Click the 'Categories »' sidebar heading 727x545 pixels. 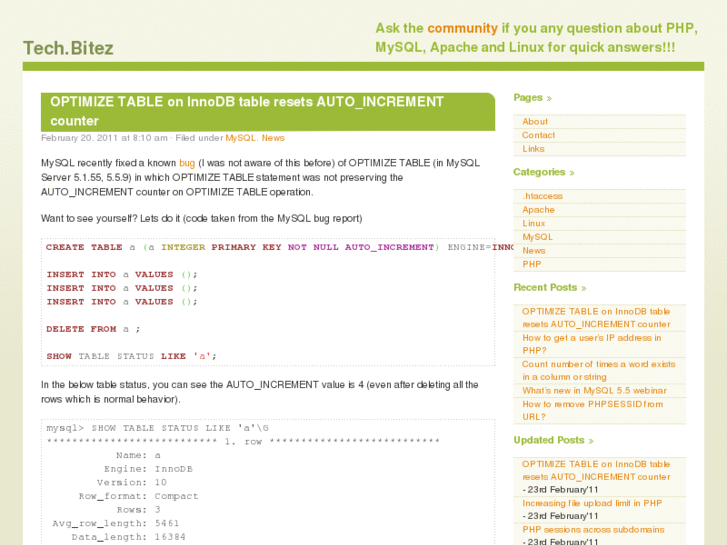coord(543,172)
